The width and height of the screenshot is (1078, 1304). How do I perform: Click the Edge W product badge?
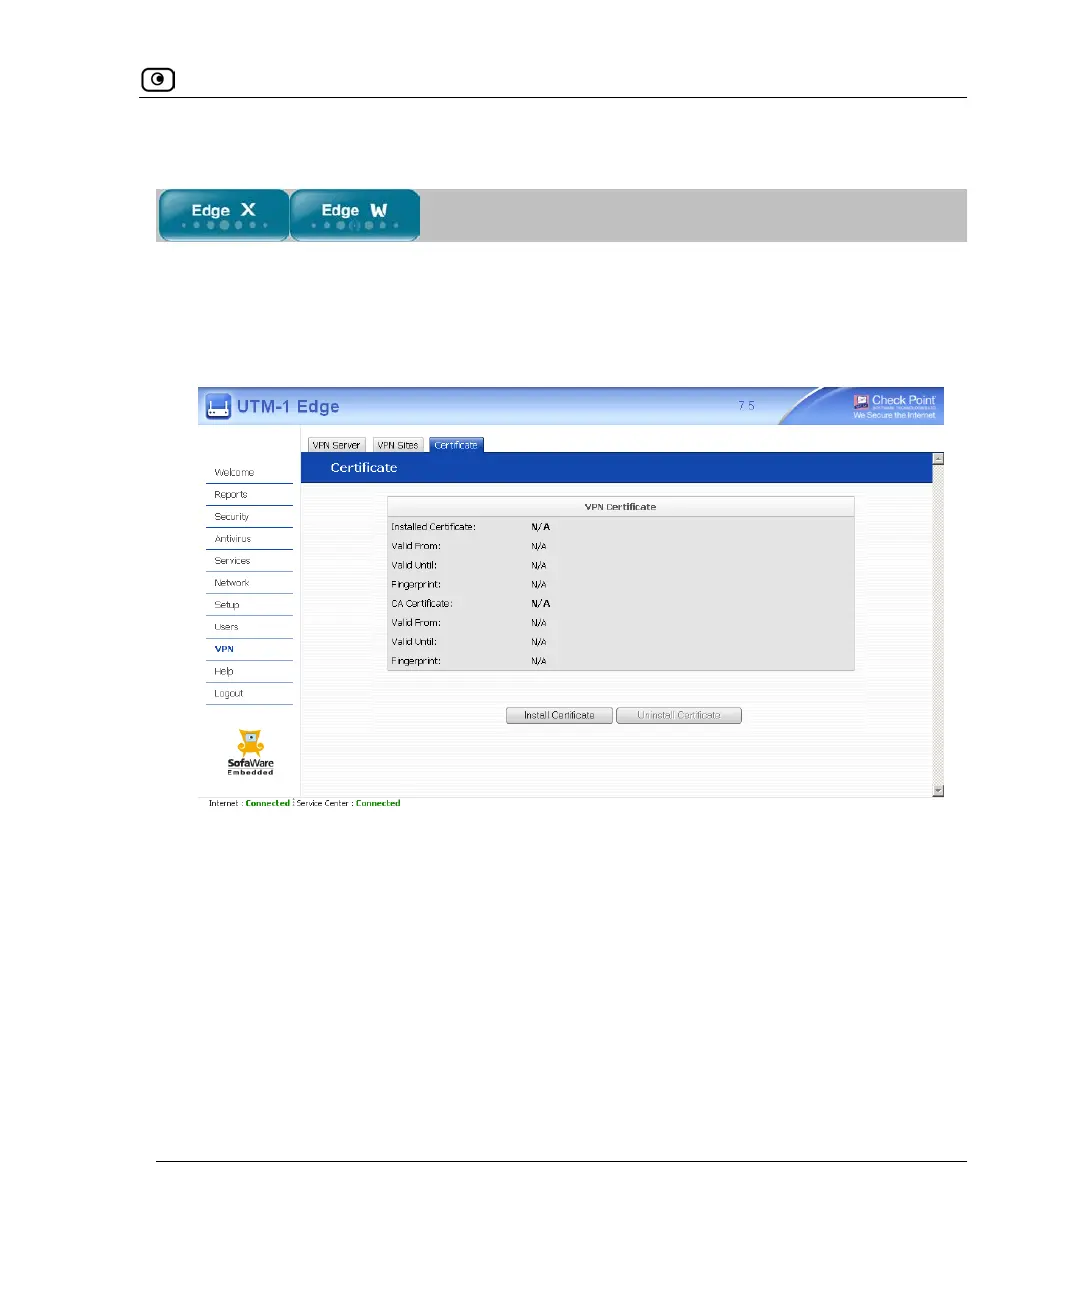point(355,215)
